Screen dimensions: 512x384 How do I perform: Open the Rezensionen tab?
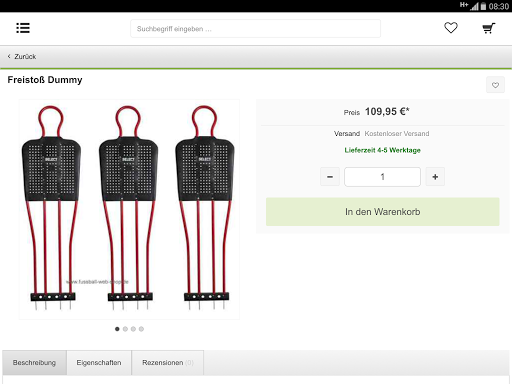168,363
